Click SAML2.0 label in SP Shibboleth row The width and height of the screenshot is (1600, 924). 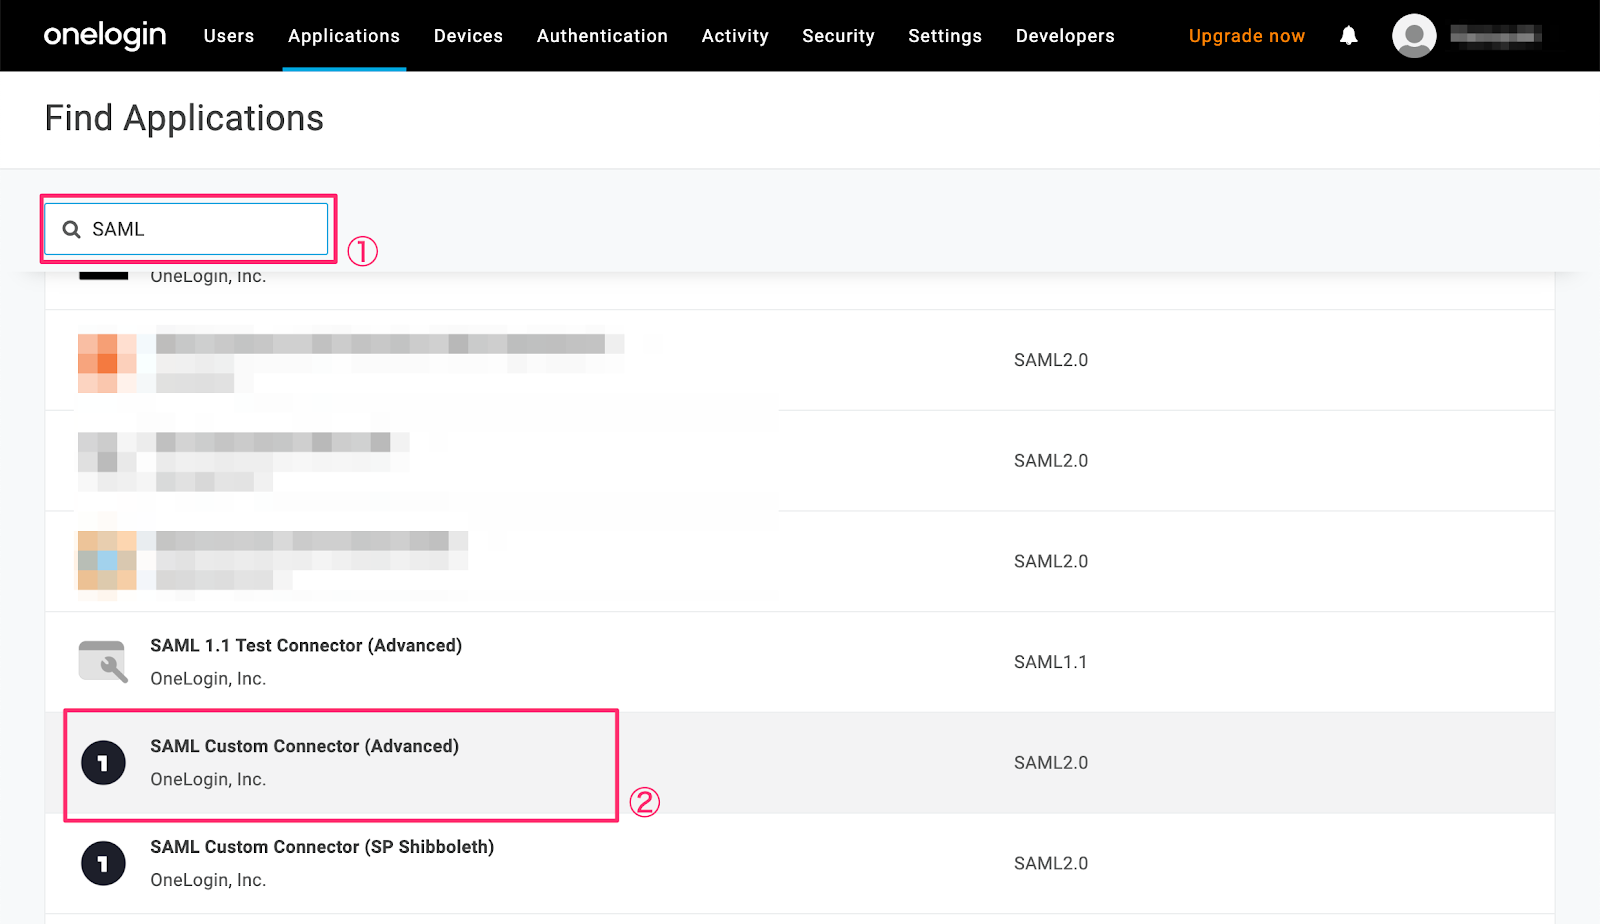1051,864
